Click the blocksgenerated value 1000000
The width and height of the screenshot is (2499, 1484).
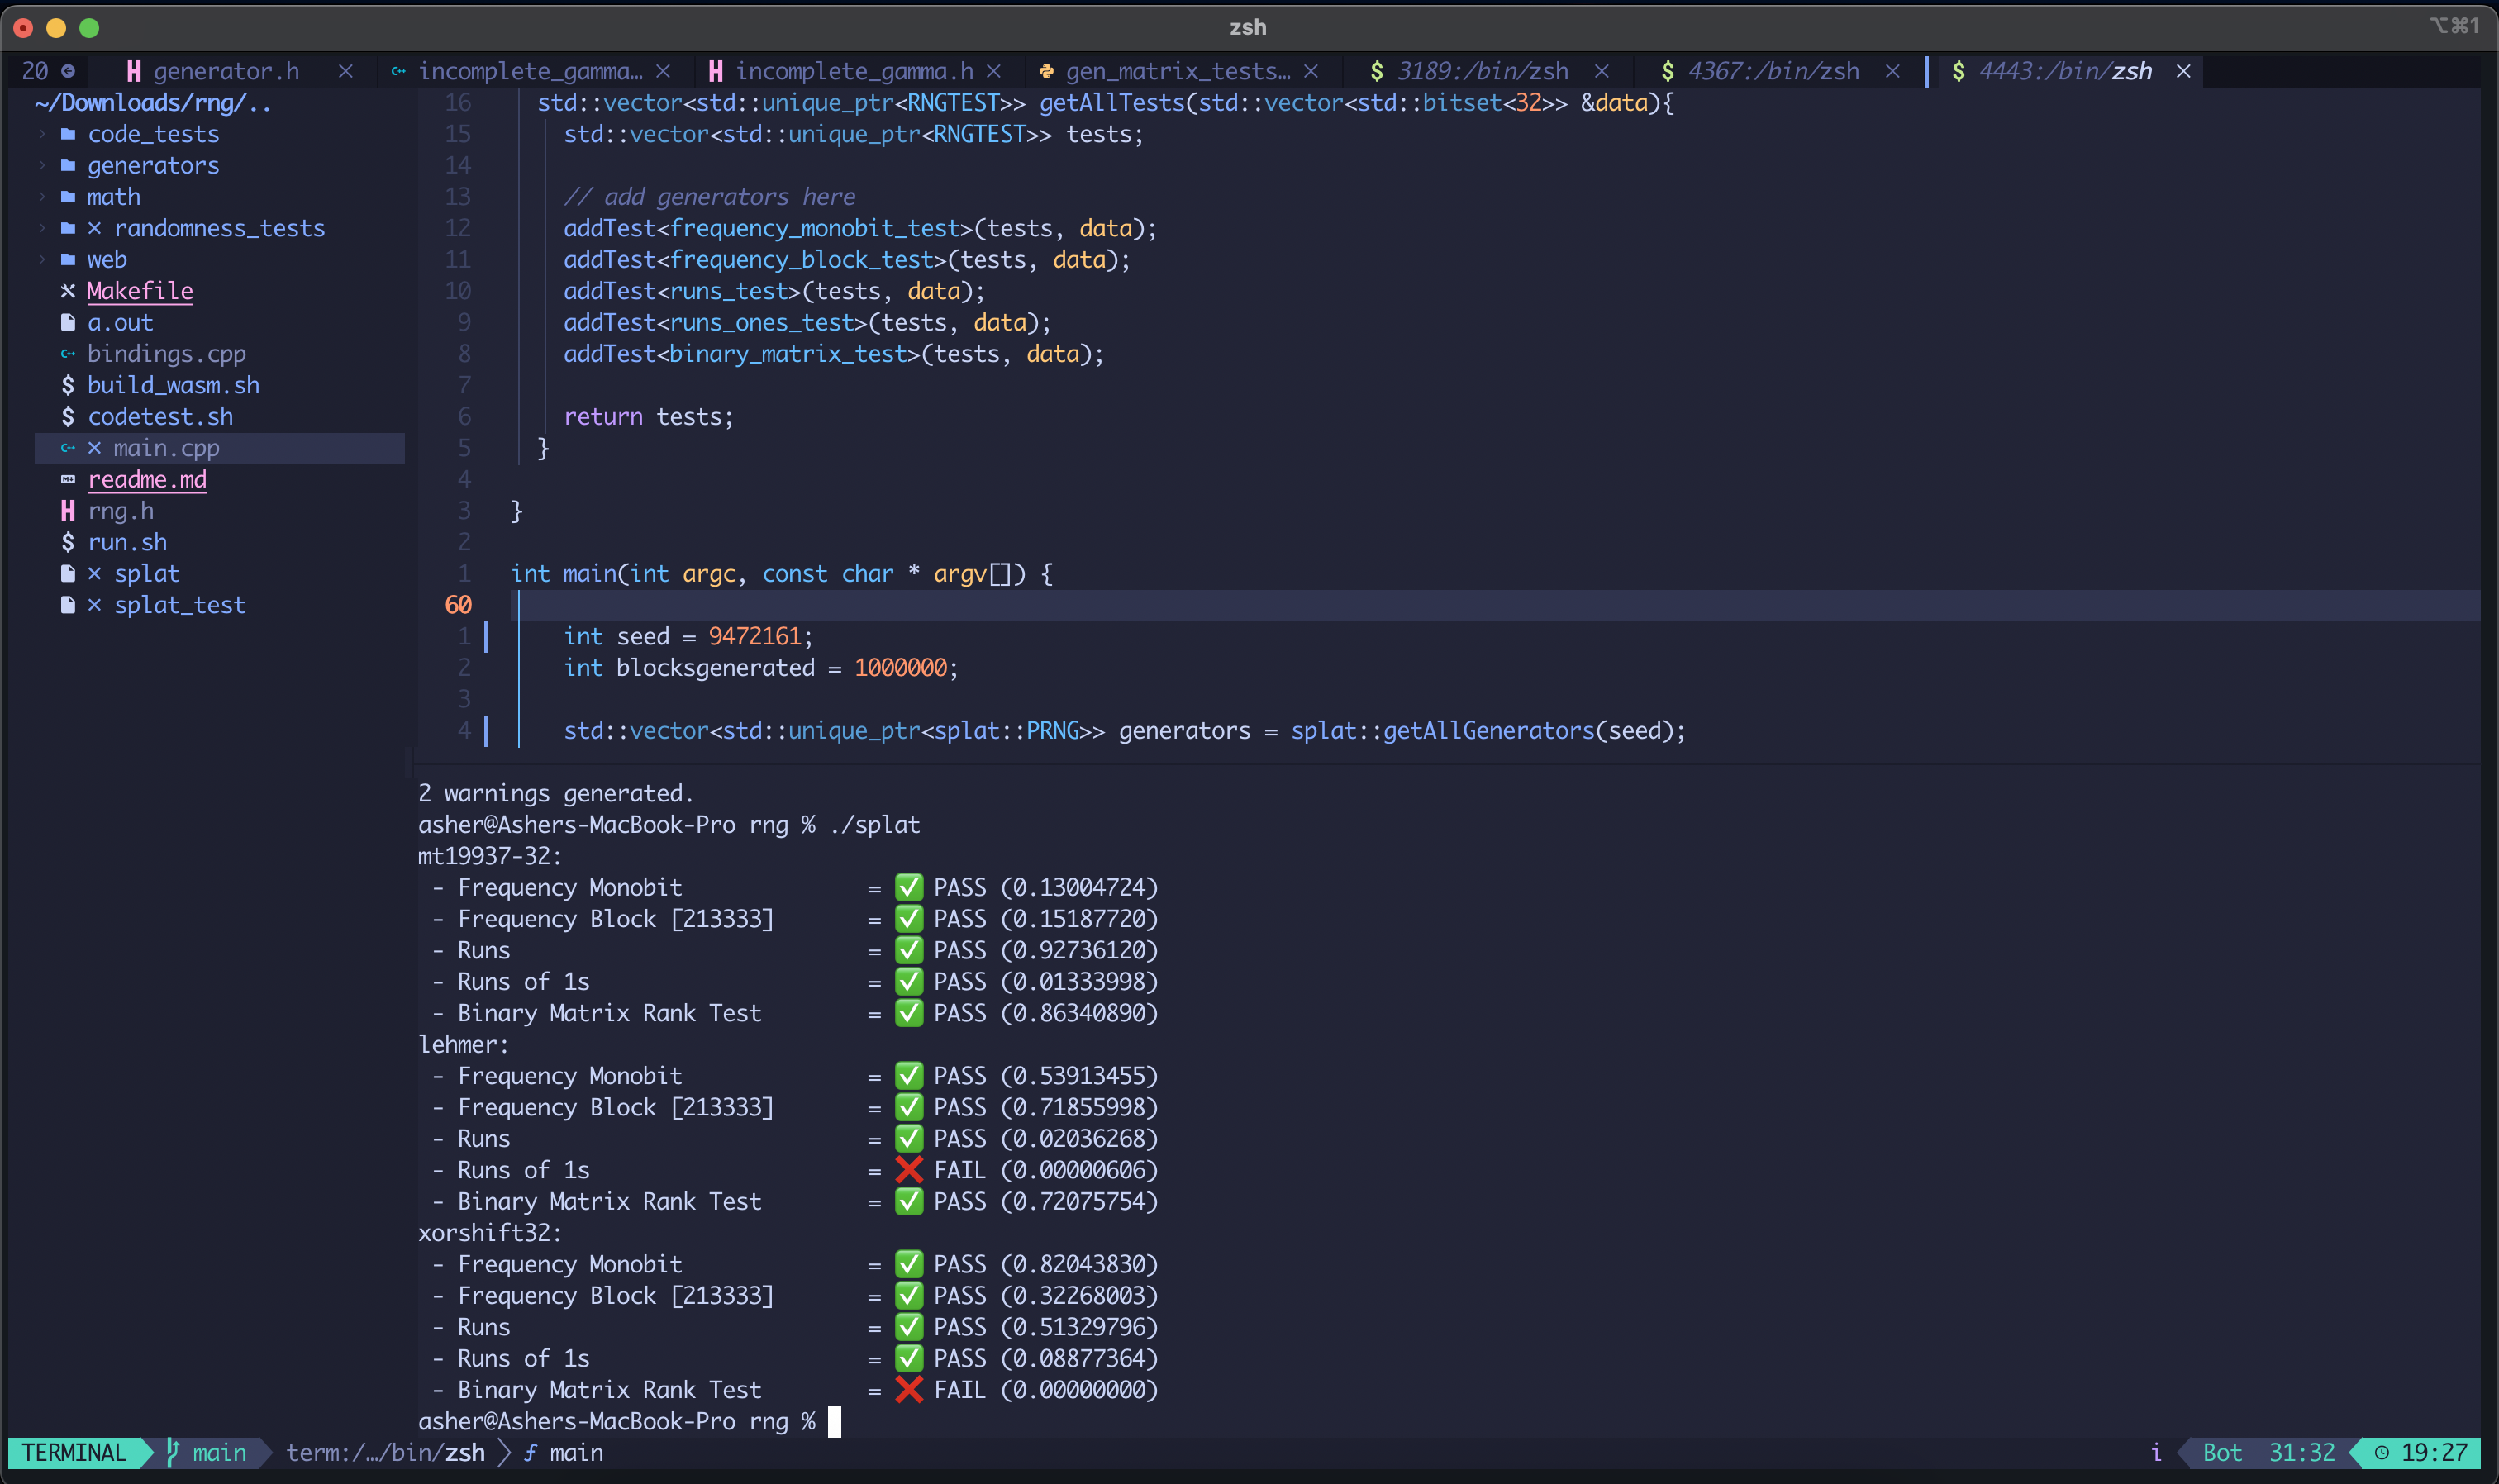[x=900, y=668]
